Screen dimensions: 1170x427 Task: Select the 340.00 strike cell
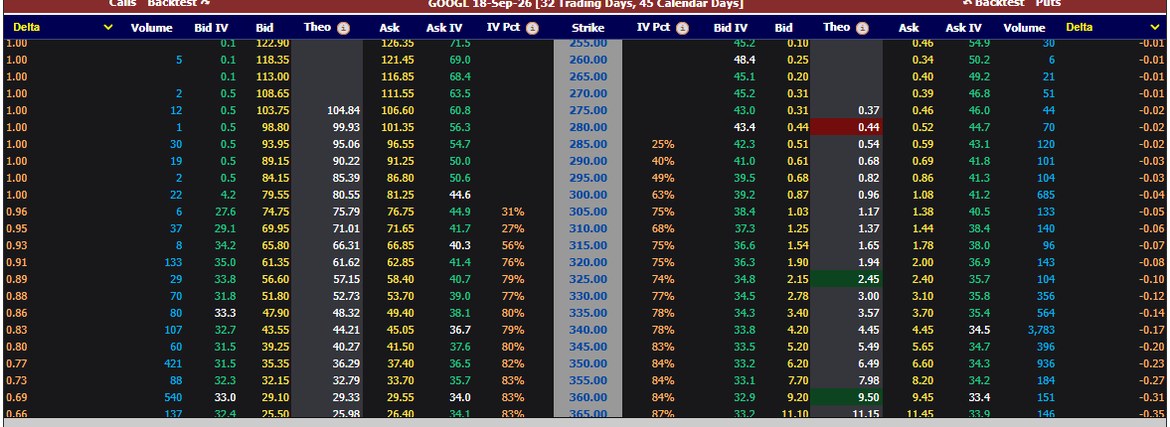click(x=588, y=330)
